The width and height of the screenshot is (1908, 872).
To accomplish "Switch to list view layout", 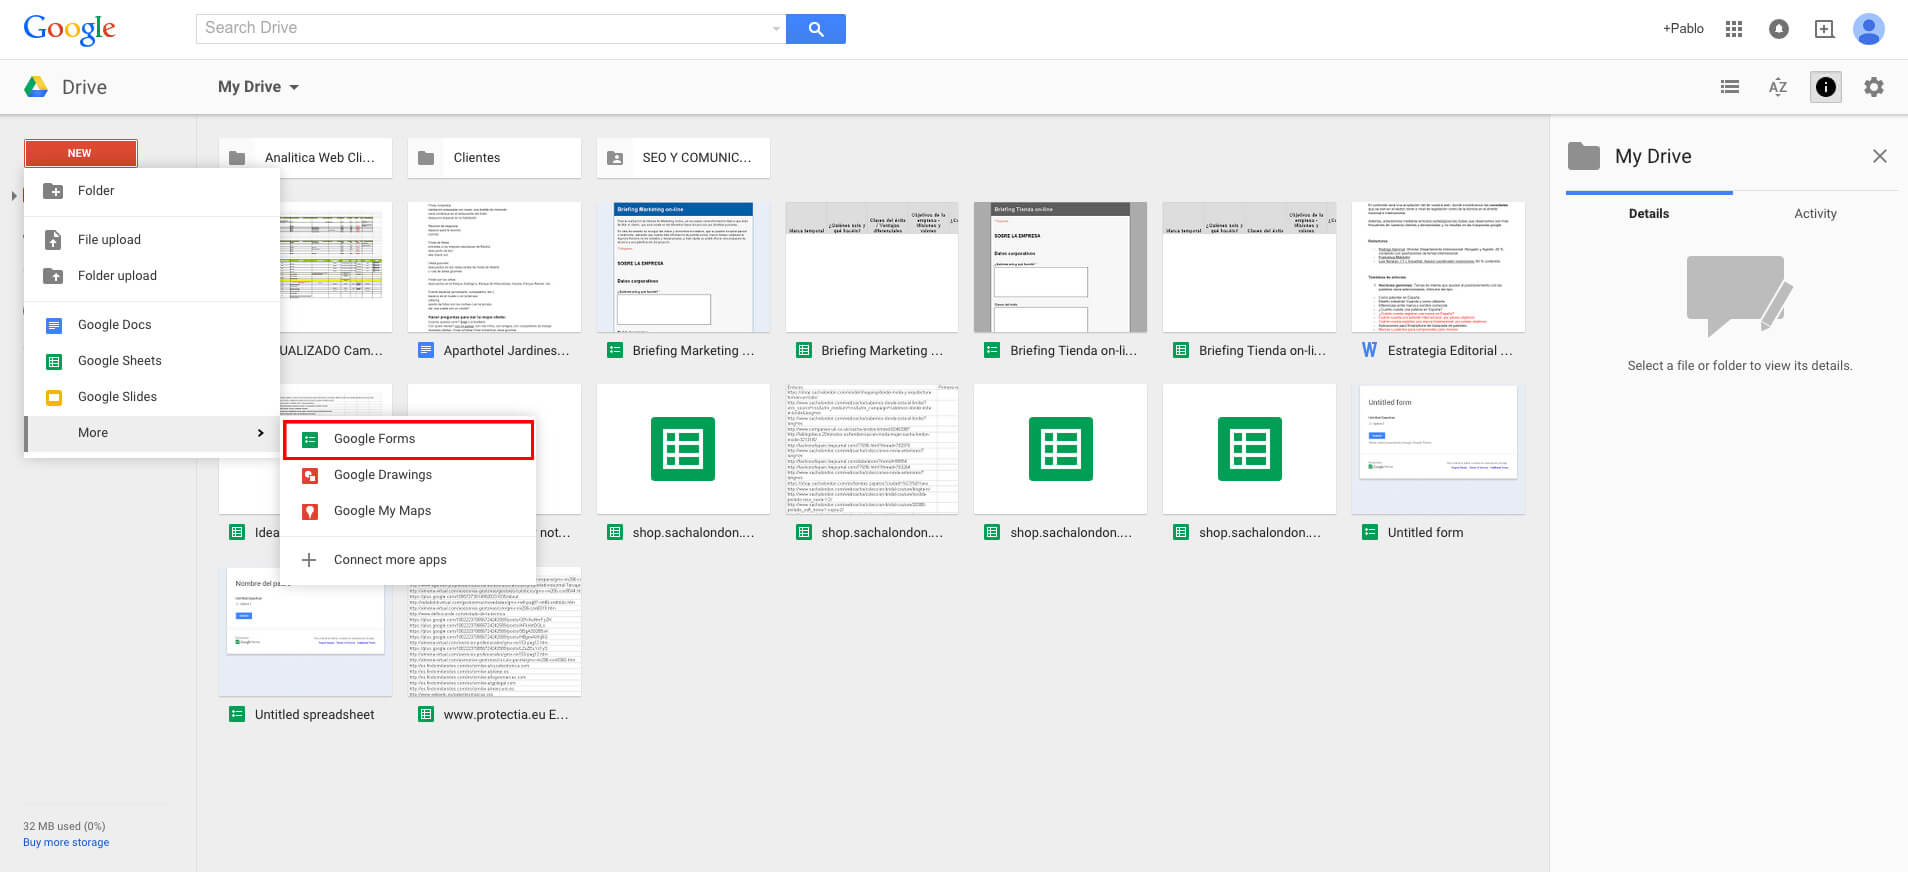I will pyautogui.click(x=1729, y=87).
